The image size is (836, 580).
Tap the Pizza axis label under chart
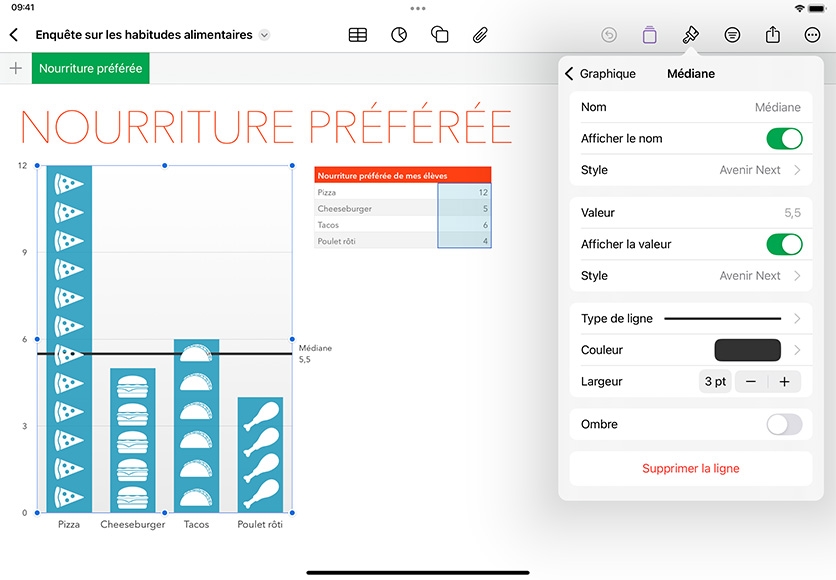[x=69, y=525]
